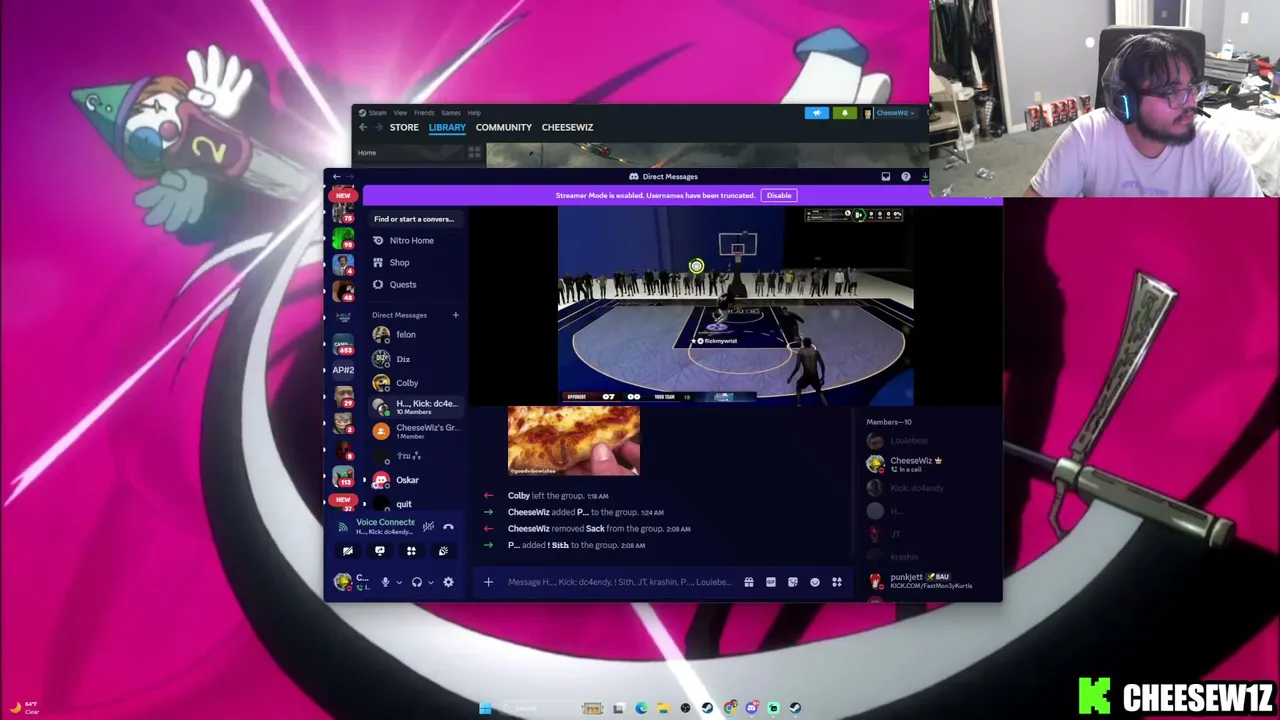Mute the microphone
The height and width of the screenshot is (720, 1280).
(385, 582)
